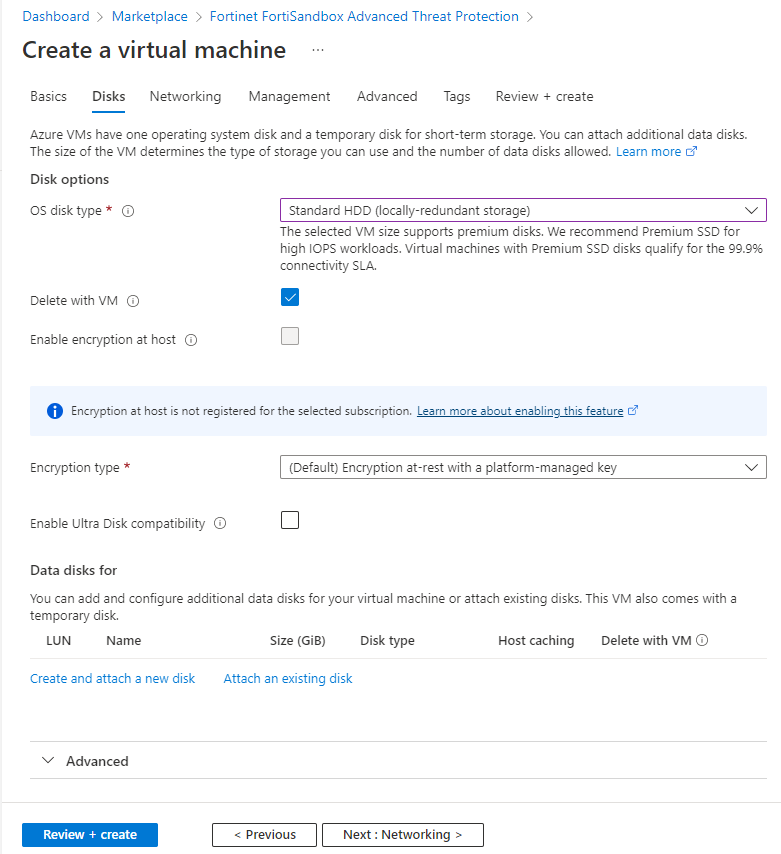Screen dimensions: 781x854
Task: Open the Encryption type dropdown
Action: [523, 467]
